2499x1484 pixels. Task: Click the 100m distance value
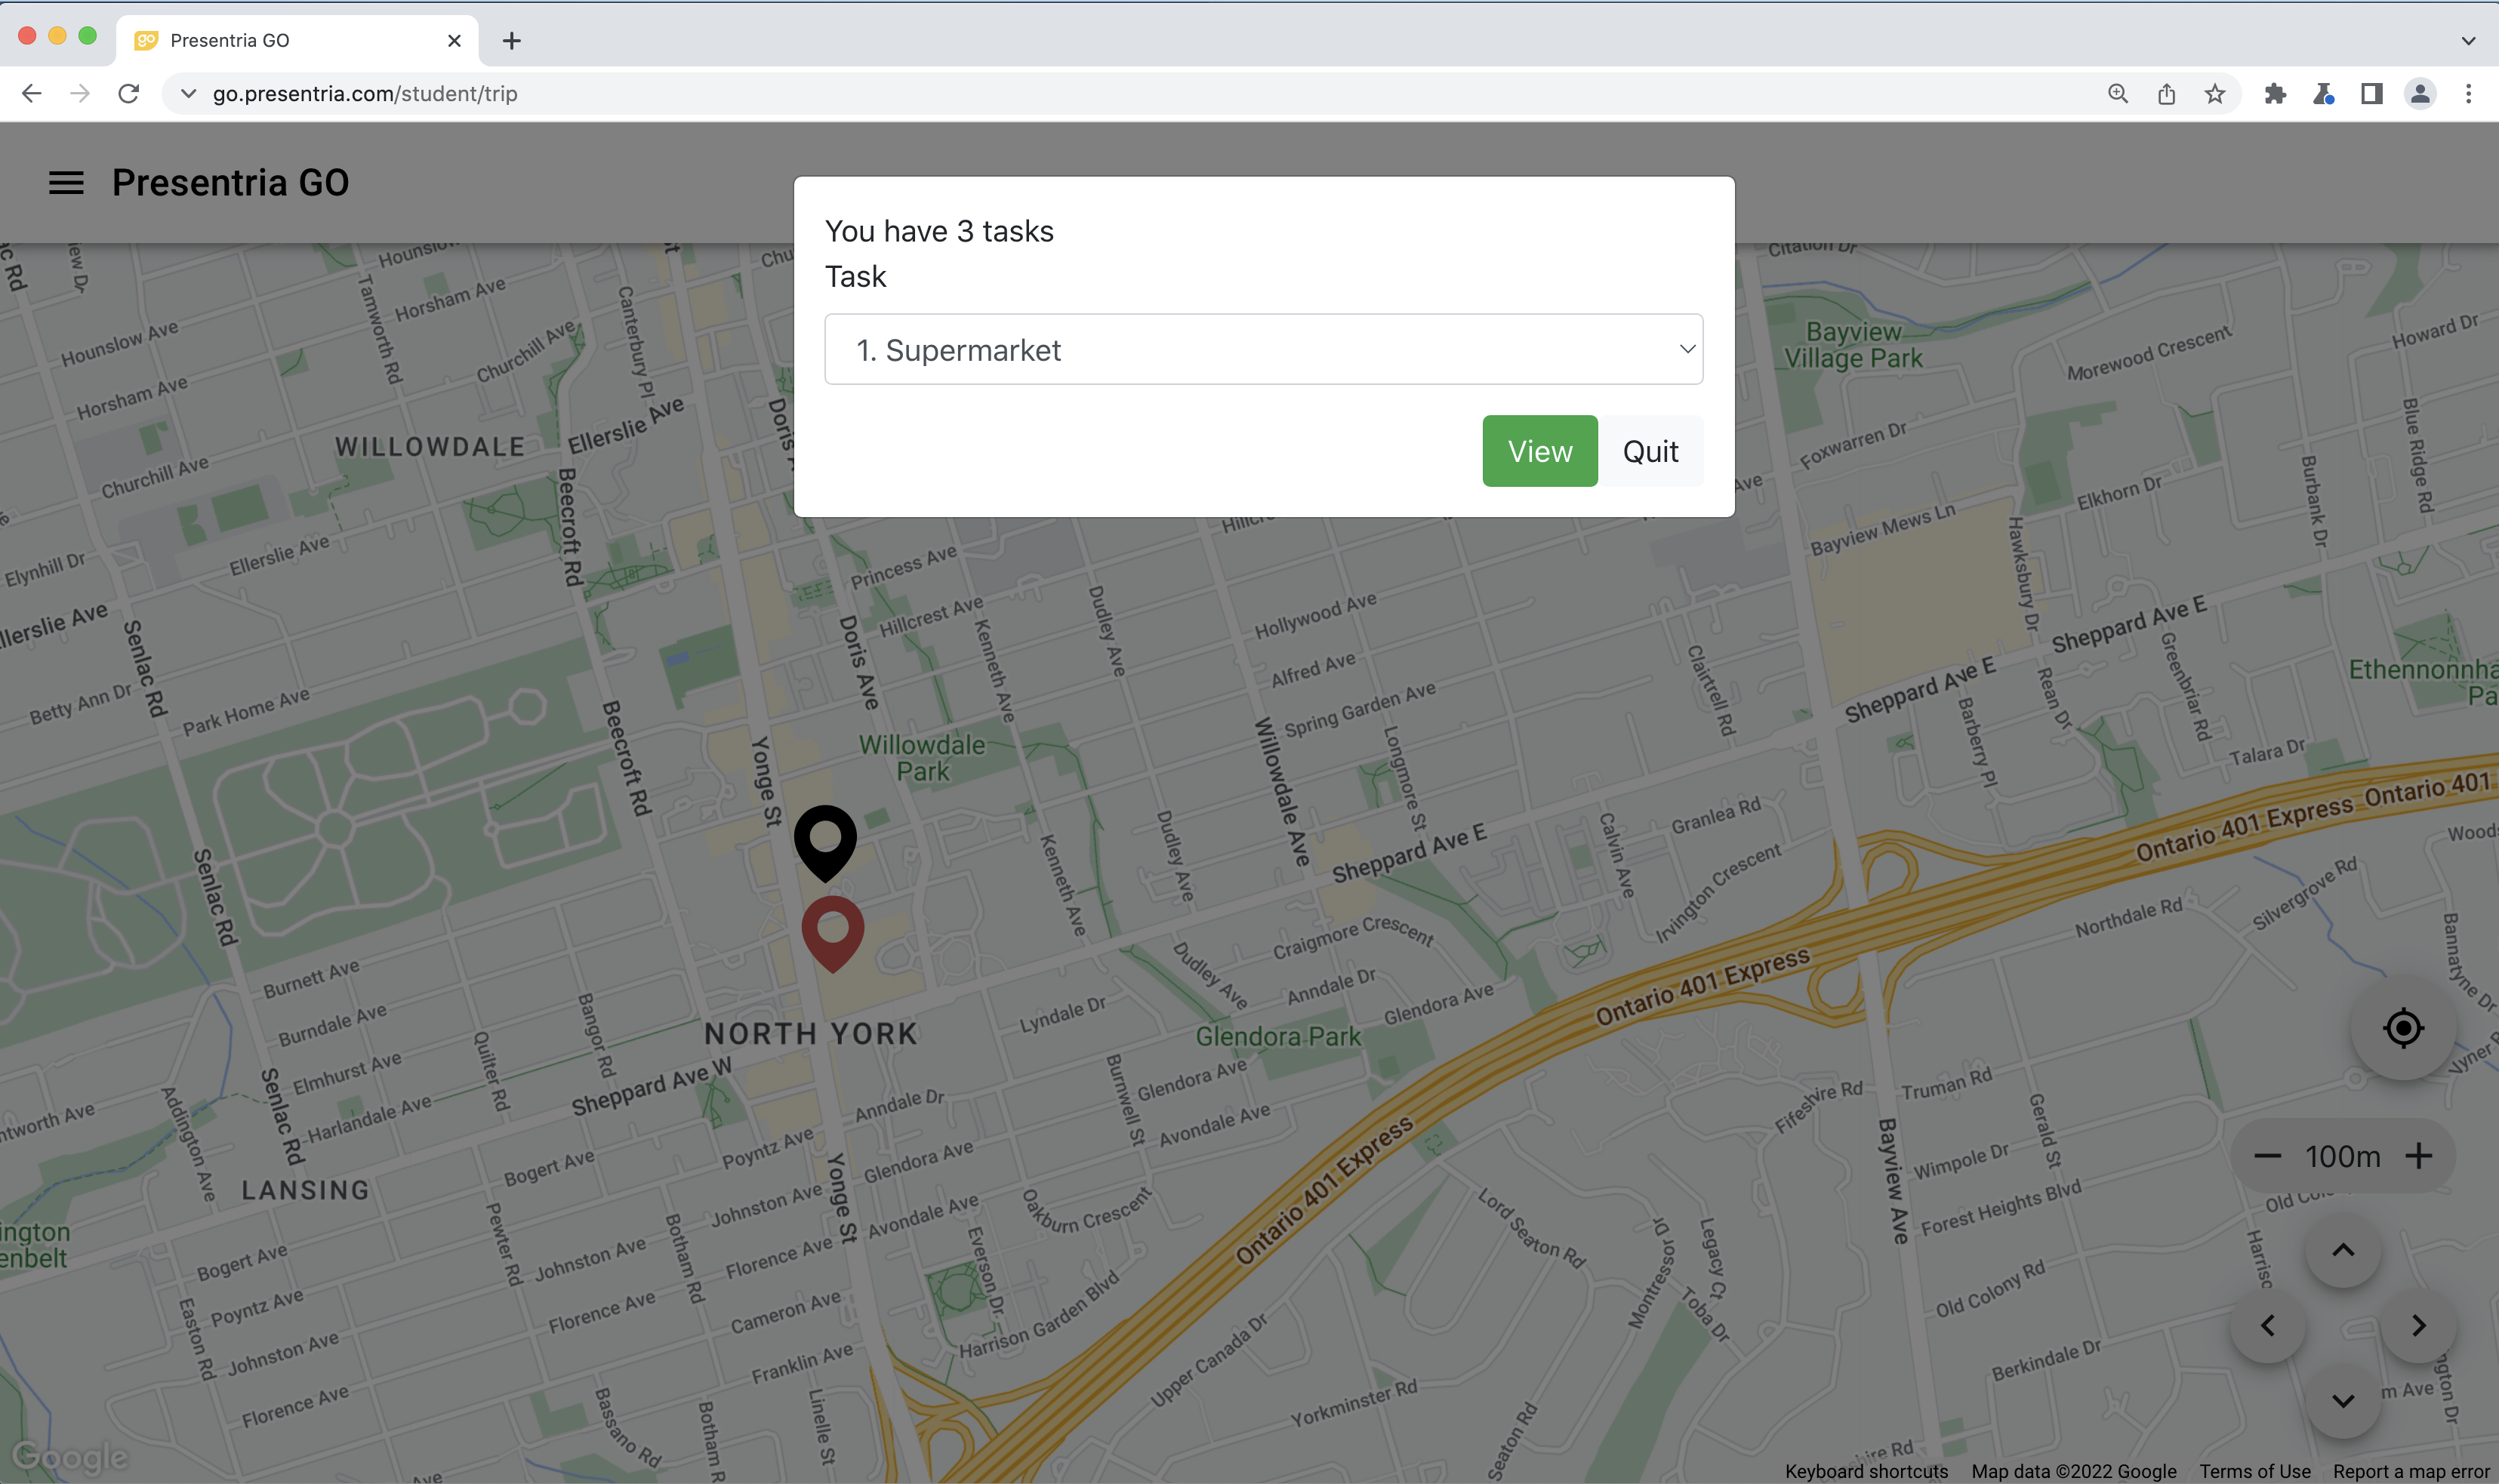tap(2342, 1157)
